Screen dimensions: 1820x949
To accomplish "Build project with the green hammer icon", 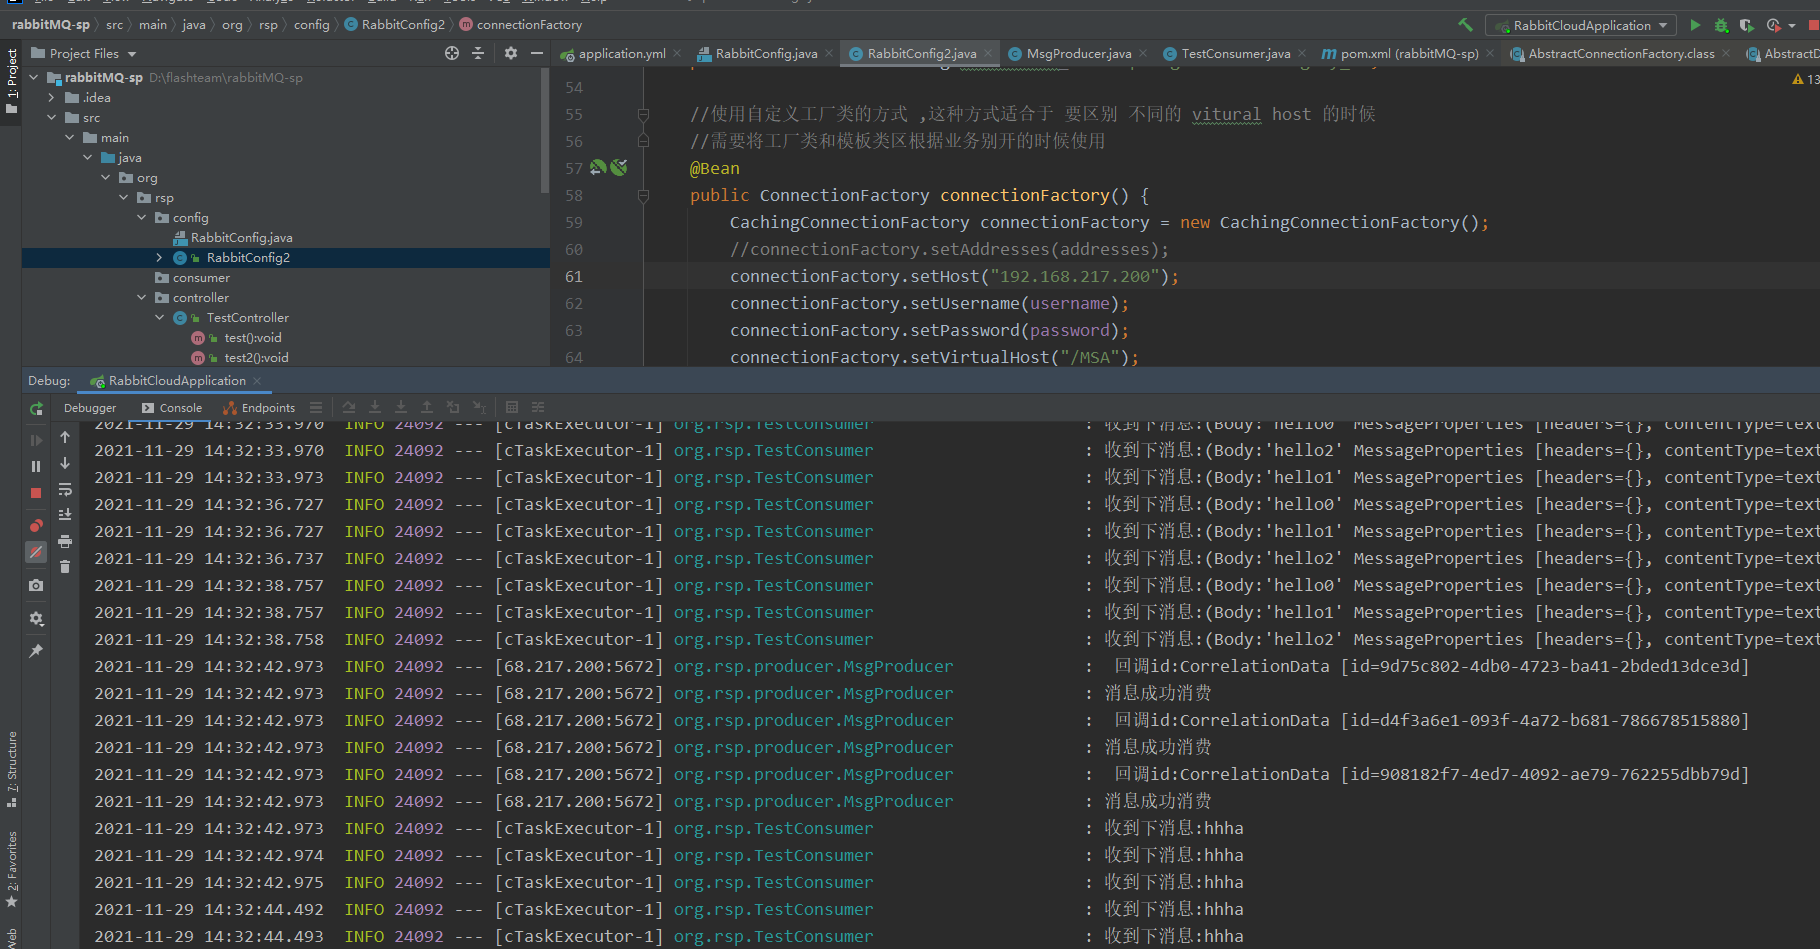I will [1465, 25].
